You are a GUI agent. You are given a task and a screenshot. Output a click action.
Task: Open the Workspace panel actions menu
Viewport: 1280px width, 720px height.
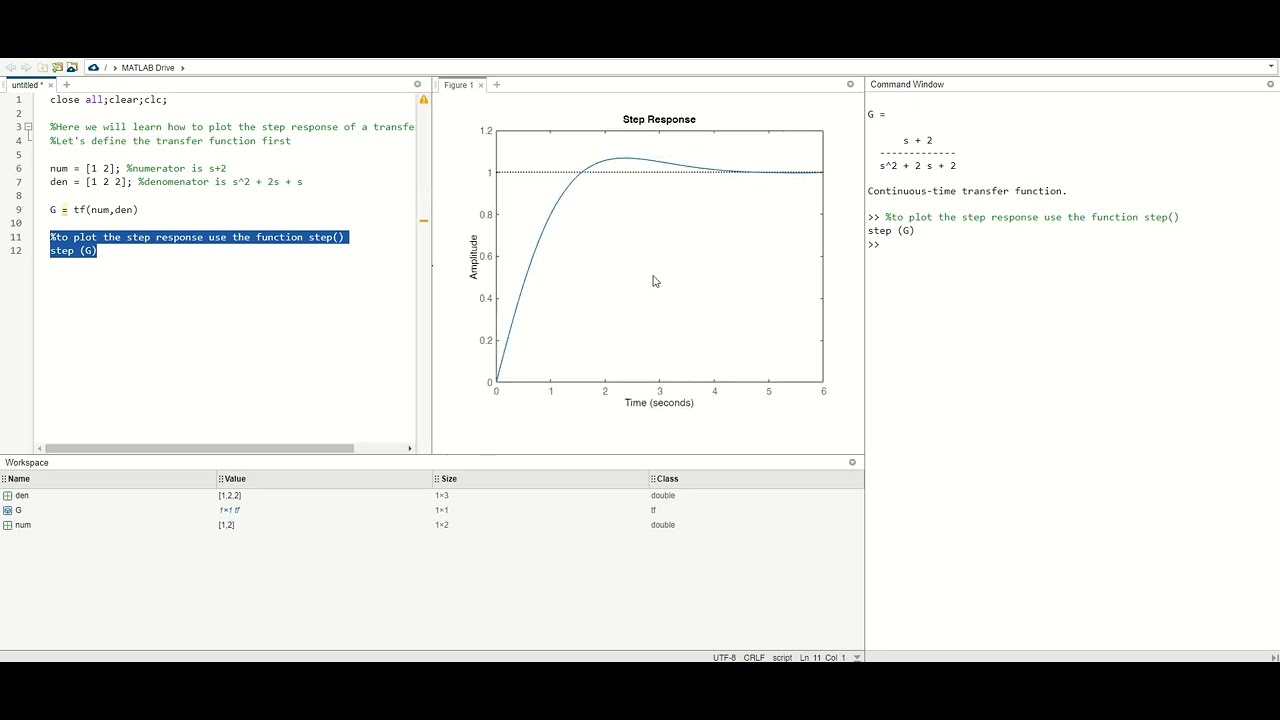(x=853, y=462)
